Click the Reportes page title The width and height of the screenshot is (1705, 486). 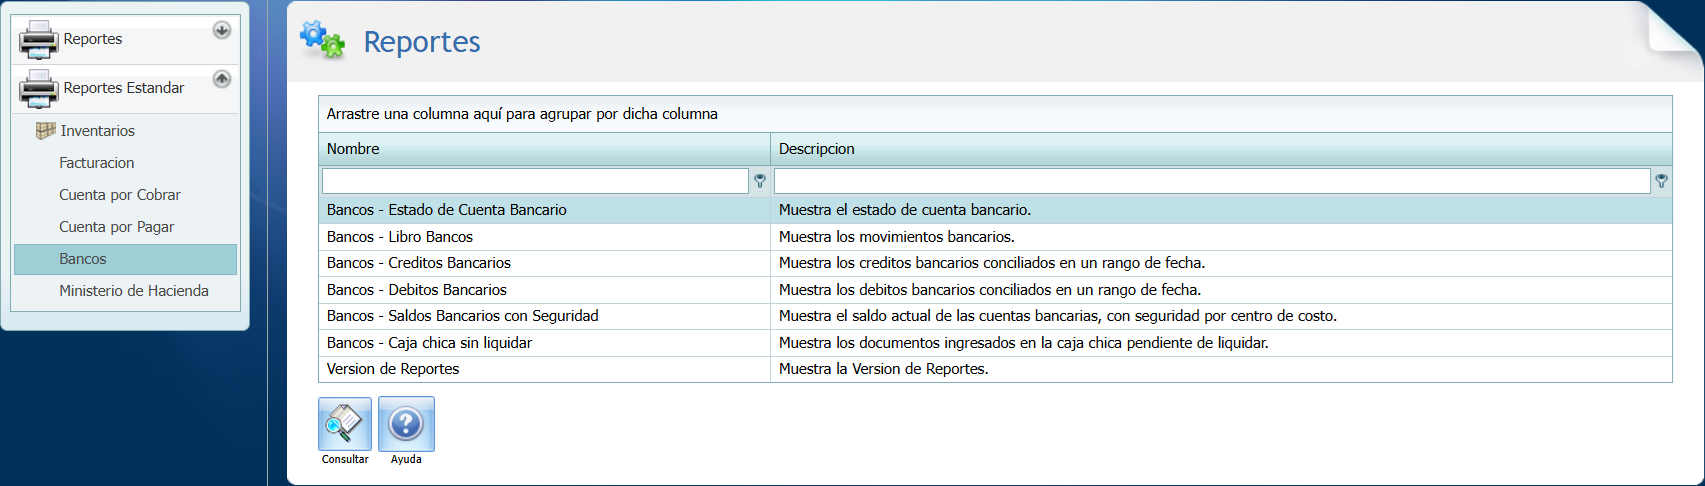tap(422, 42)
